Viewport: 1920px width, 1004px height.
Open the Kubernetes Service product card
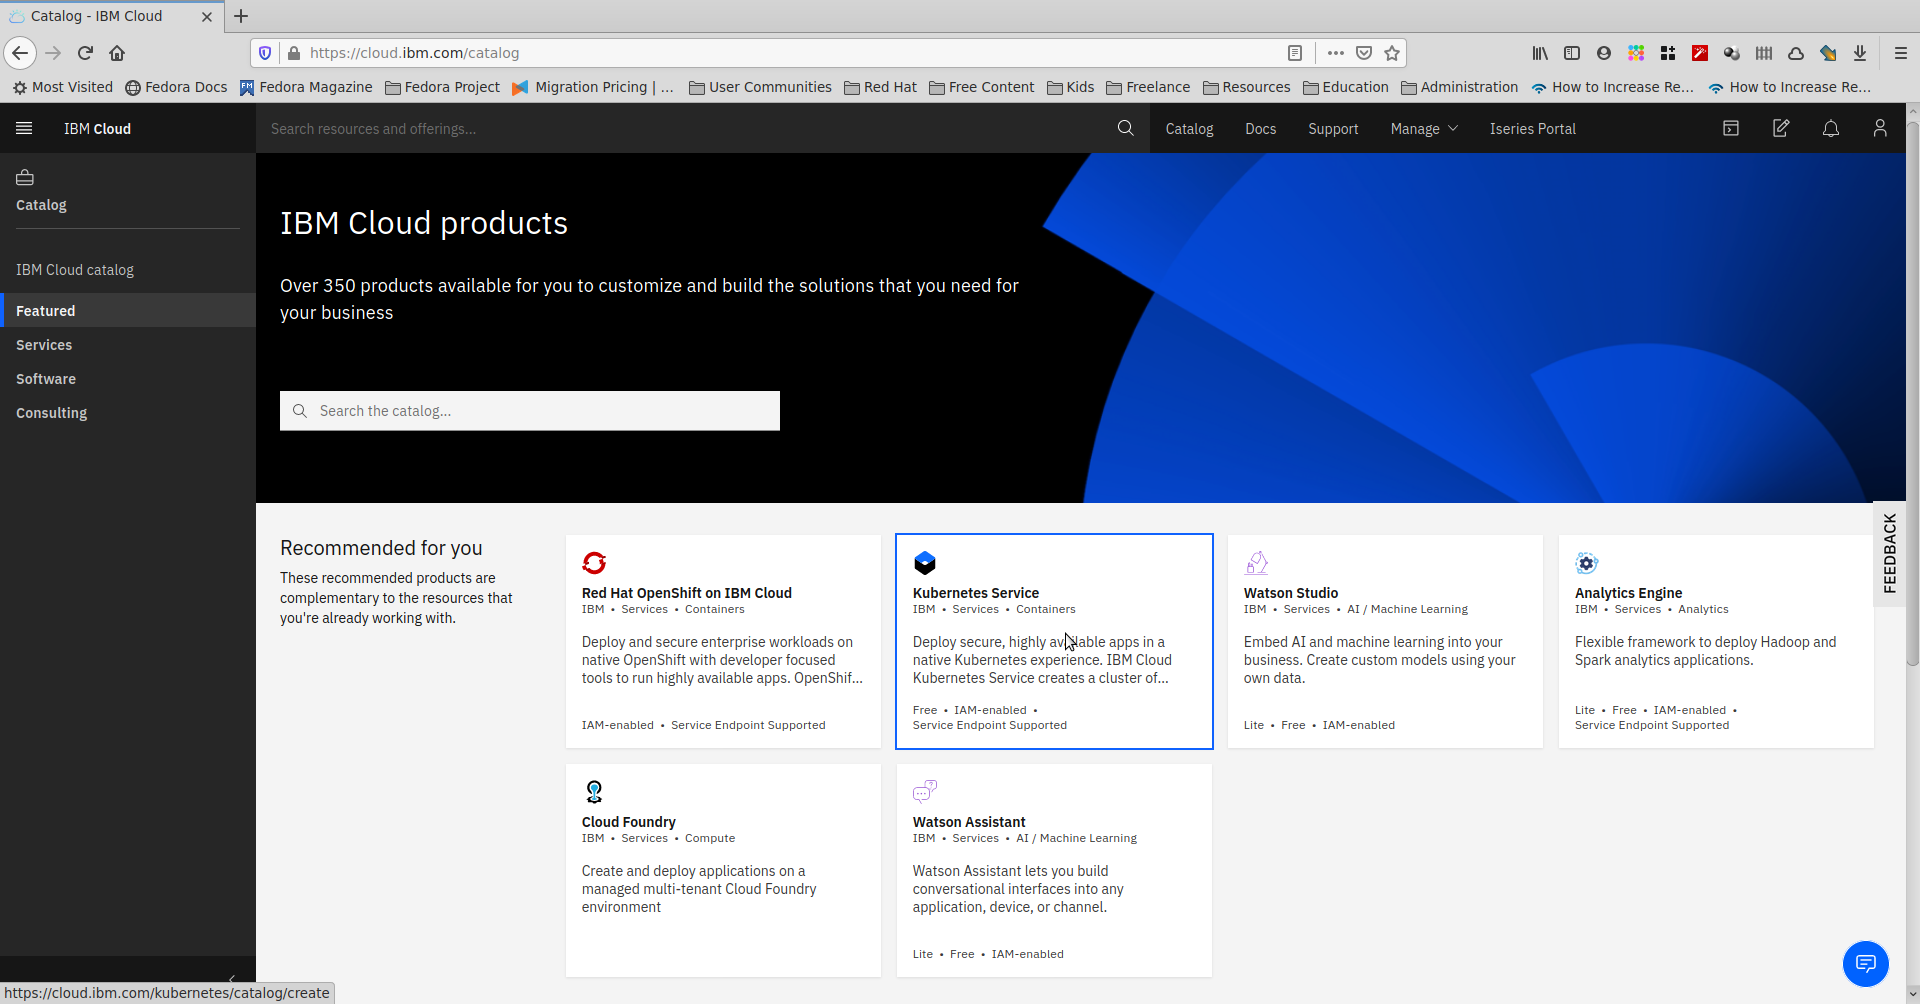pos(1054,641)
